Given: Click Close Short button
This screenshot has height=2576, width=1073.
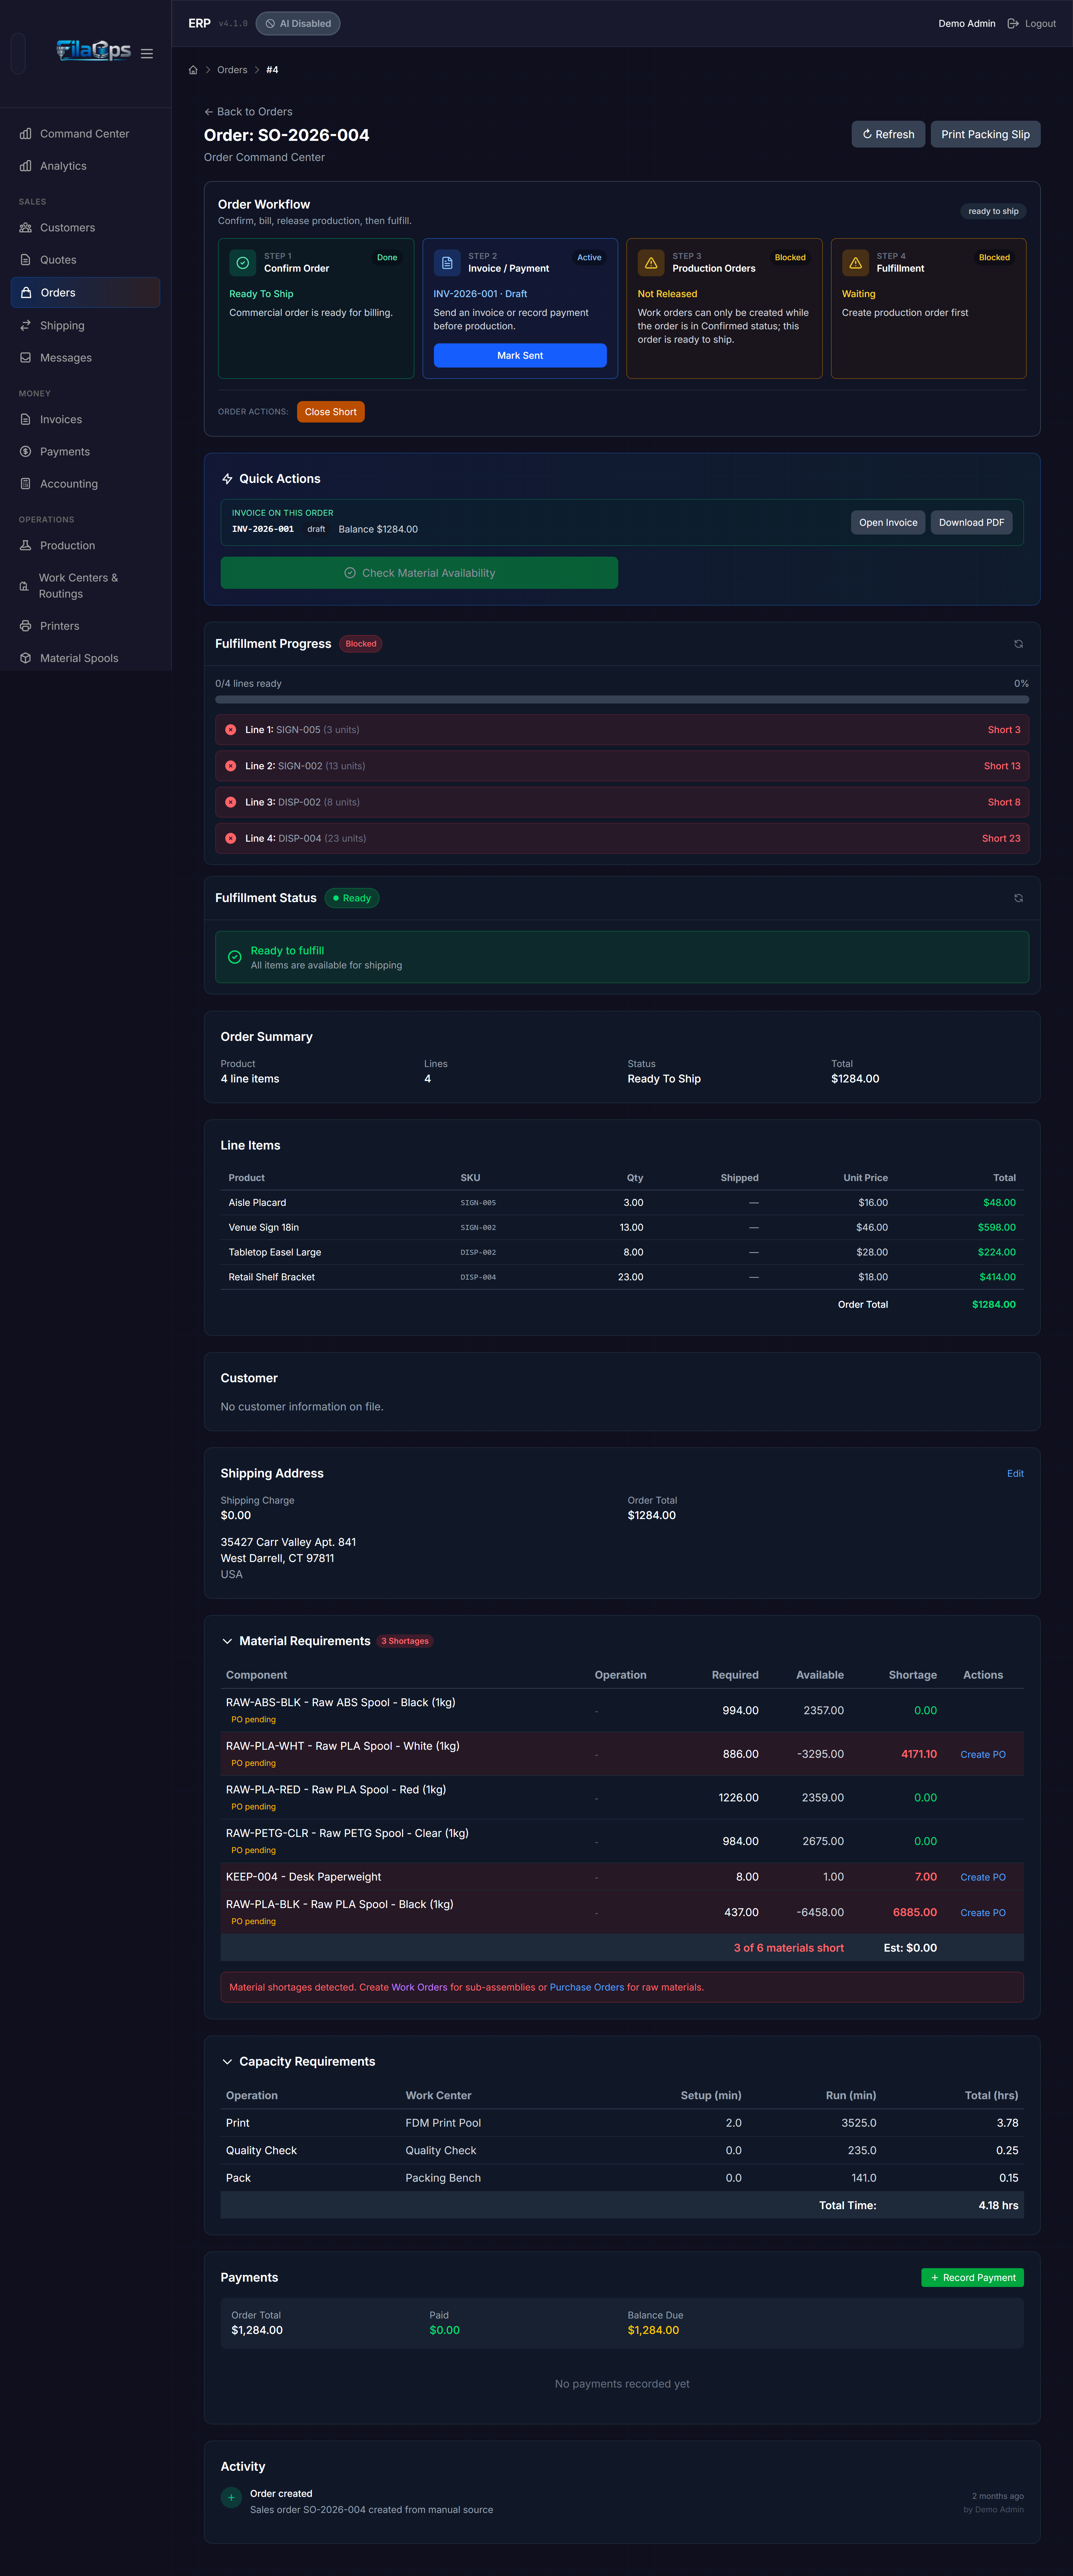Looking at the screenshot, I should tap(331, 412).
